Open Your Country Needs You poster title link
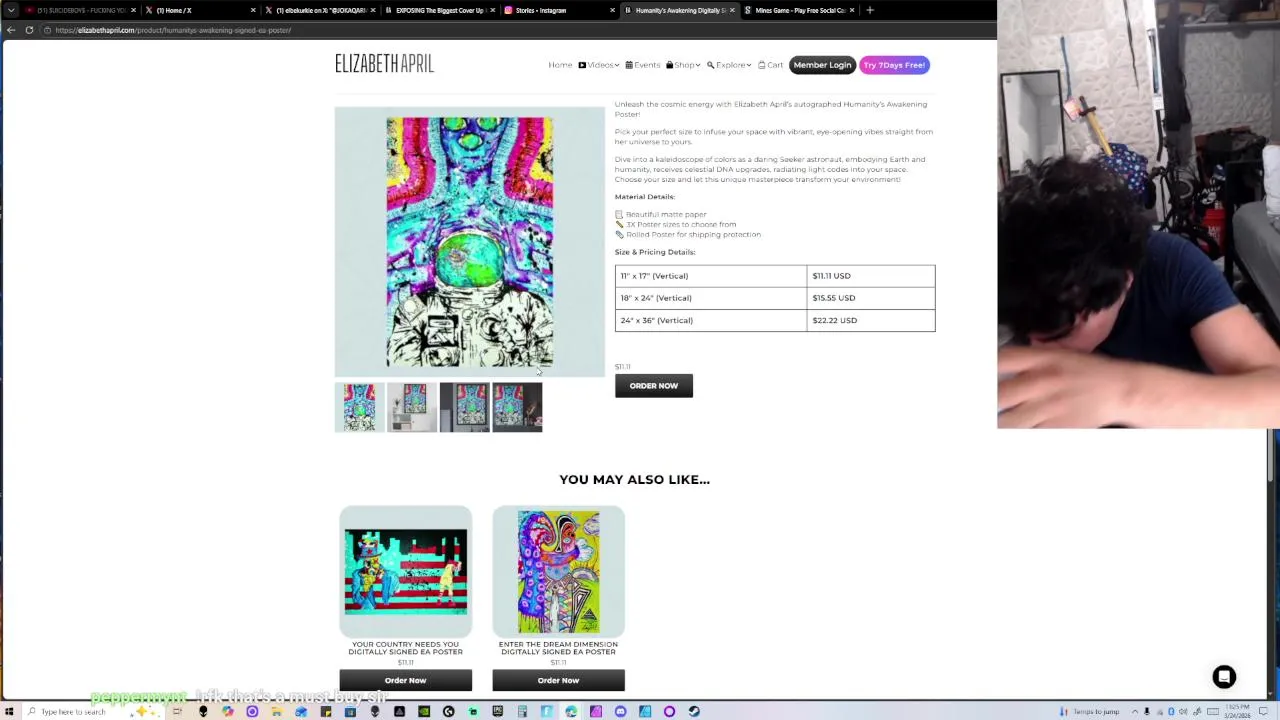 pyautogui.click(x=405, y=648)
